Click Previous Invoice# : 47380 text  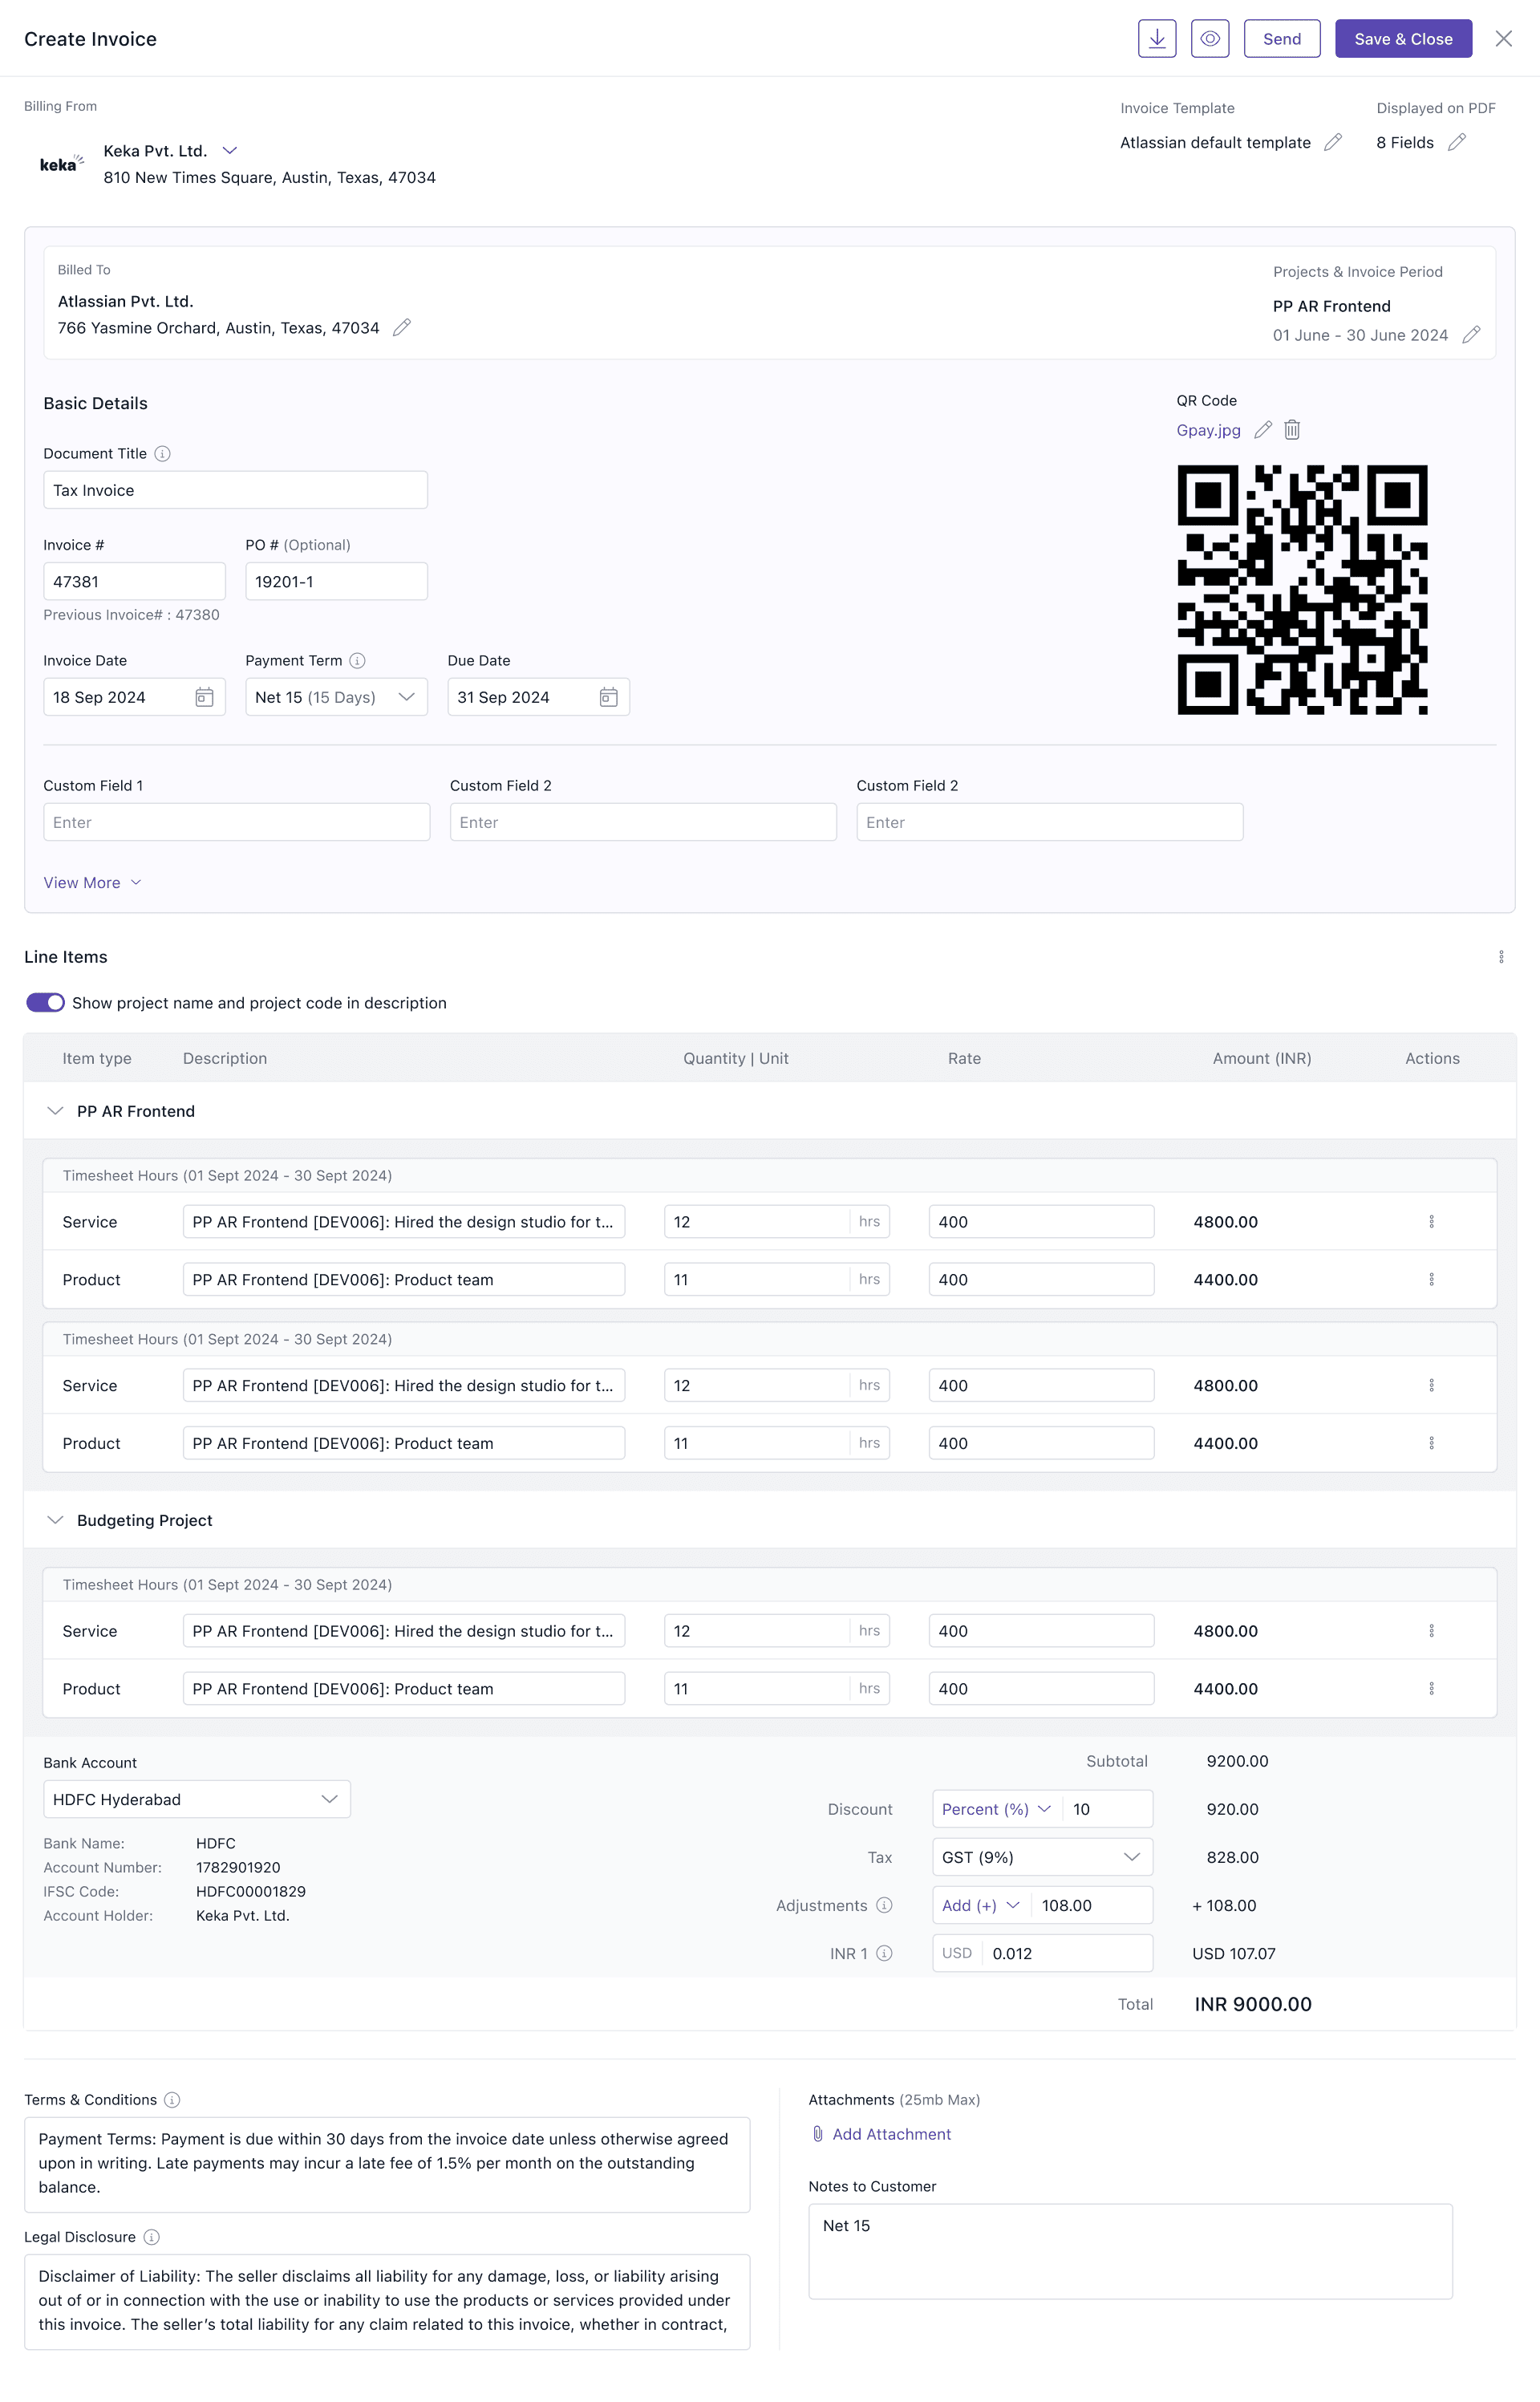[131, 615]
